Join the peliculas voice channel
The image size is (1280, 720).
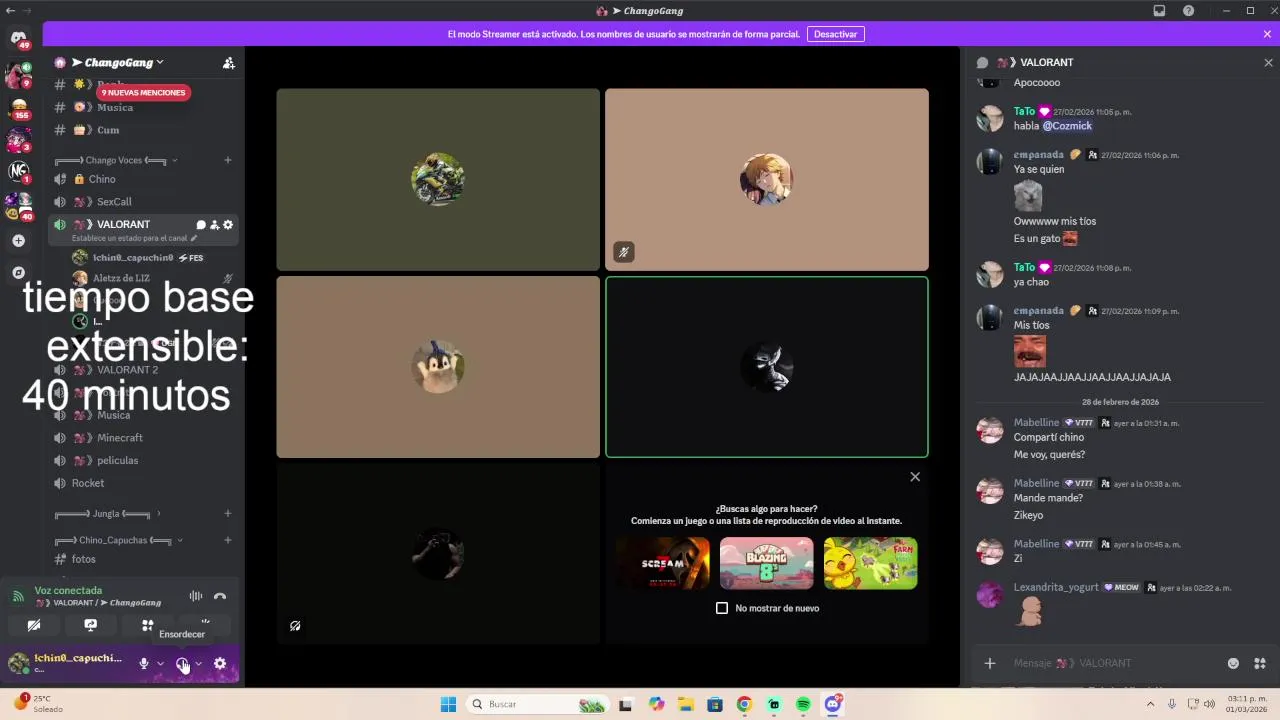pos(145,461)
